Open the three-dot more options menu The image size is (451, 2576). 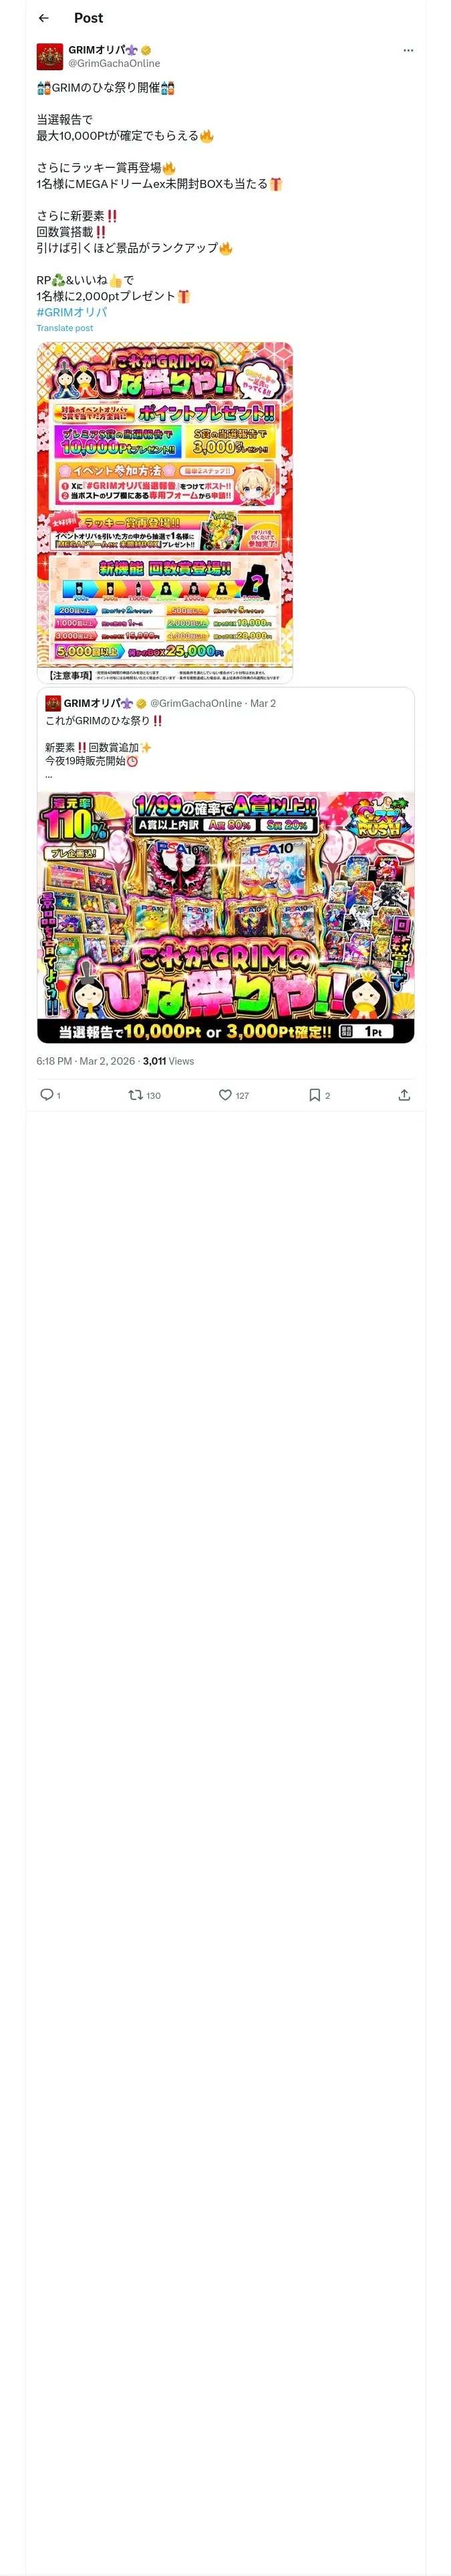[408, 50]
